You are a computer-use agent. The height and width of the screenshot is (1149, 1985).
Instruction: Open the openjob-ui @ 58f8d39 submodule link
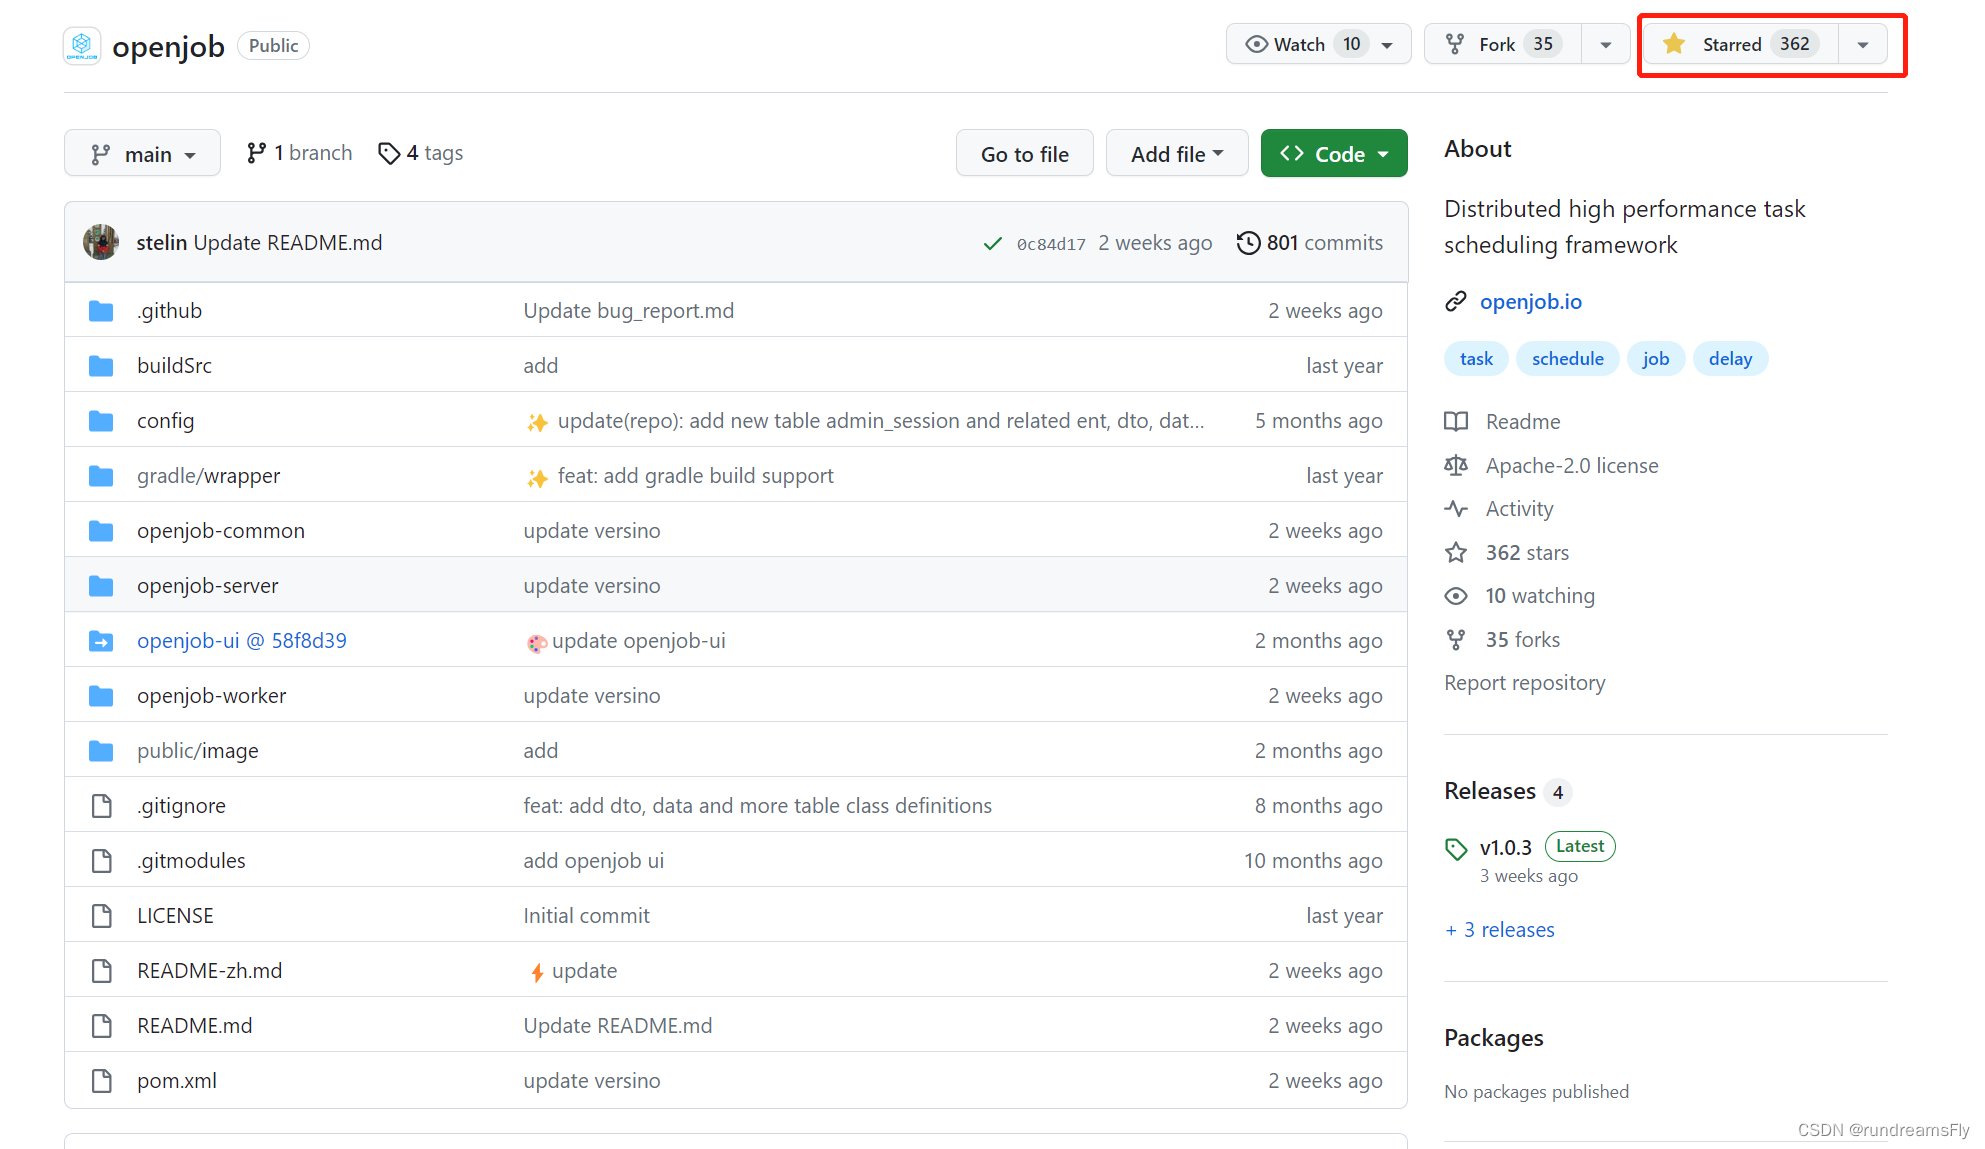pos(242,641)
